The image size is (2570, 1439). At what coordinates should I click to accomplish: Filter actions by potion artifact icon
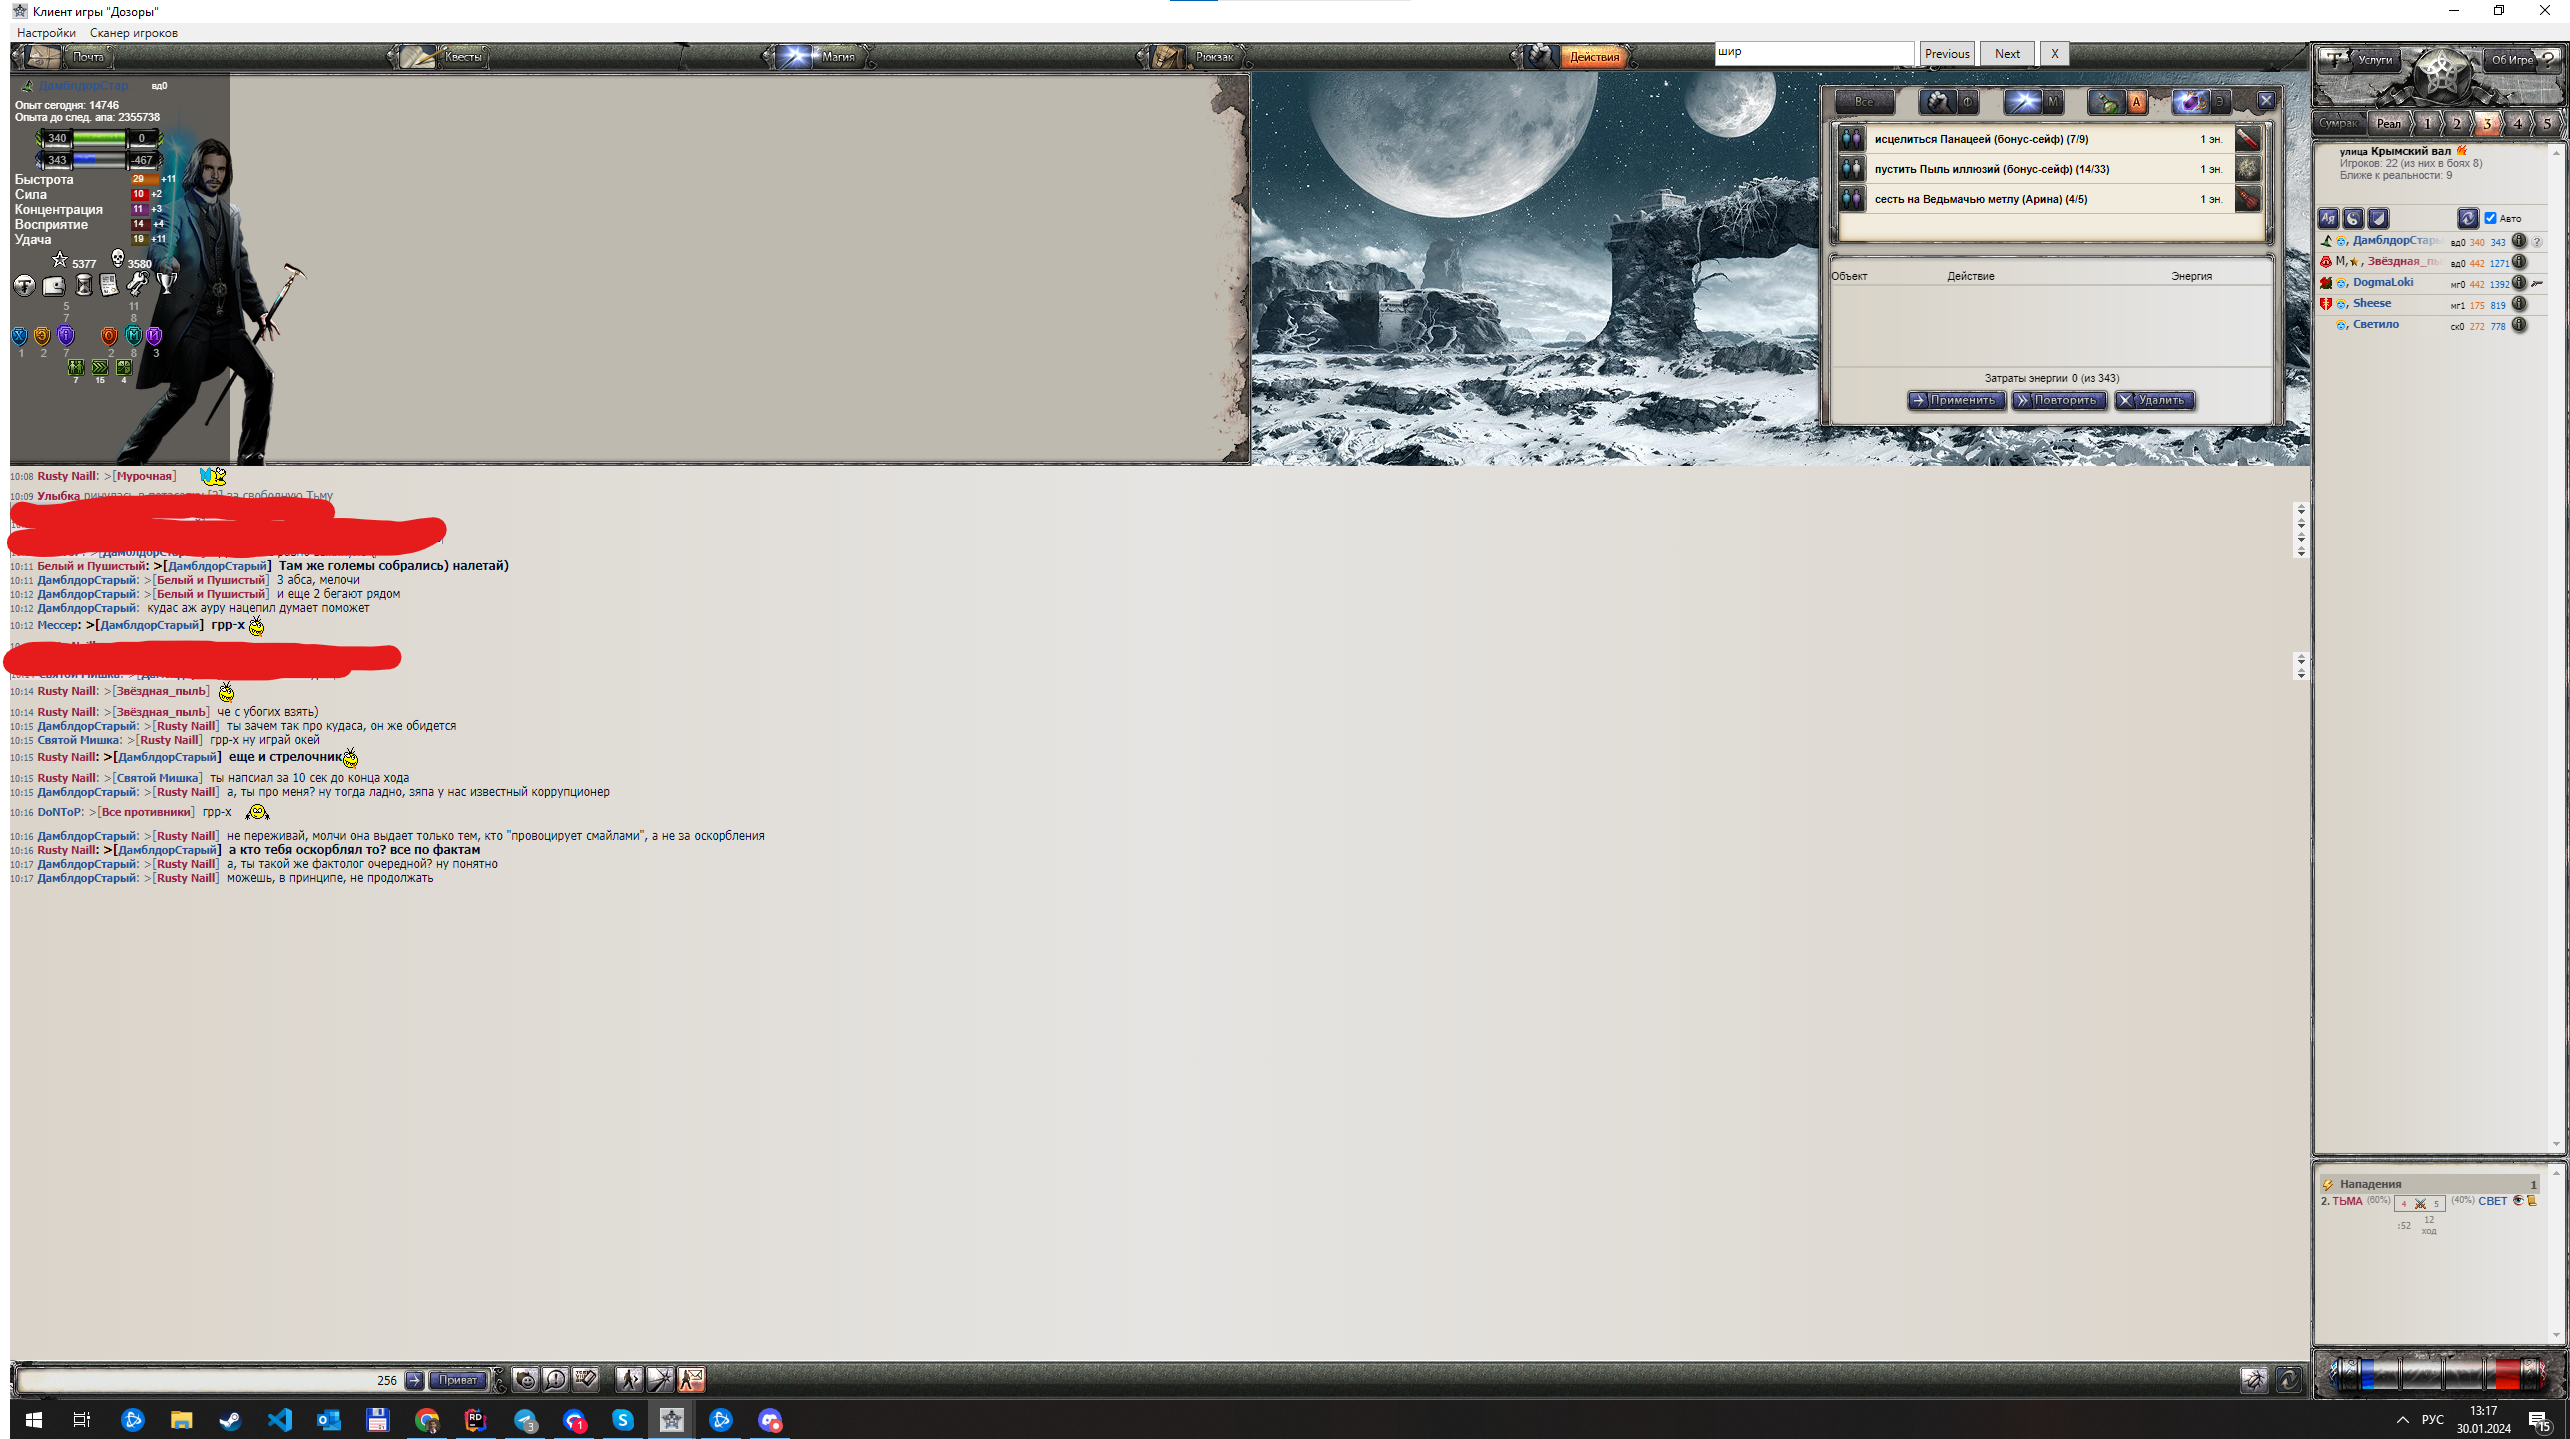tap(2107, 102)
